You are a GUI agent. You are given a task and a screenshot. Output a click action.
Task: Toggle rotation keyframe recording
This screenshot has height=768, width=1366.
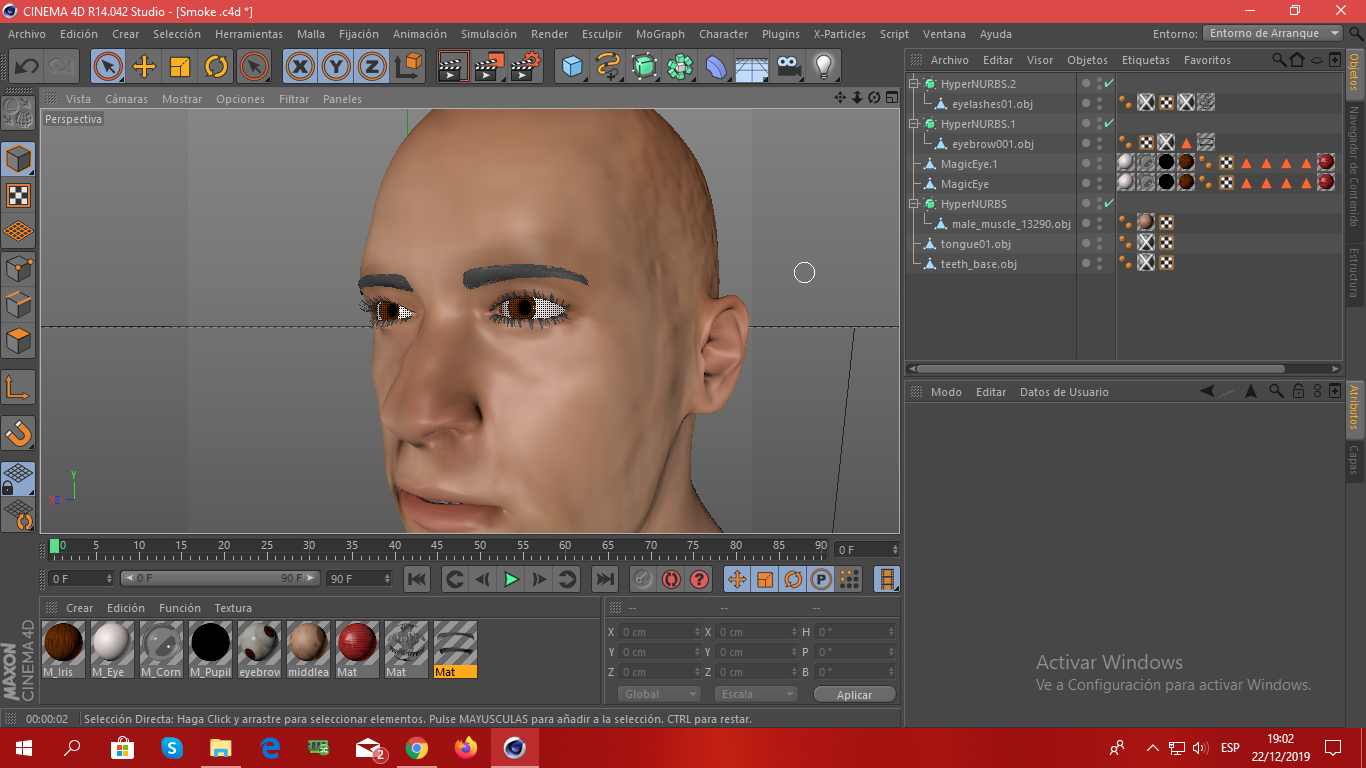[x=793, y=579]
